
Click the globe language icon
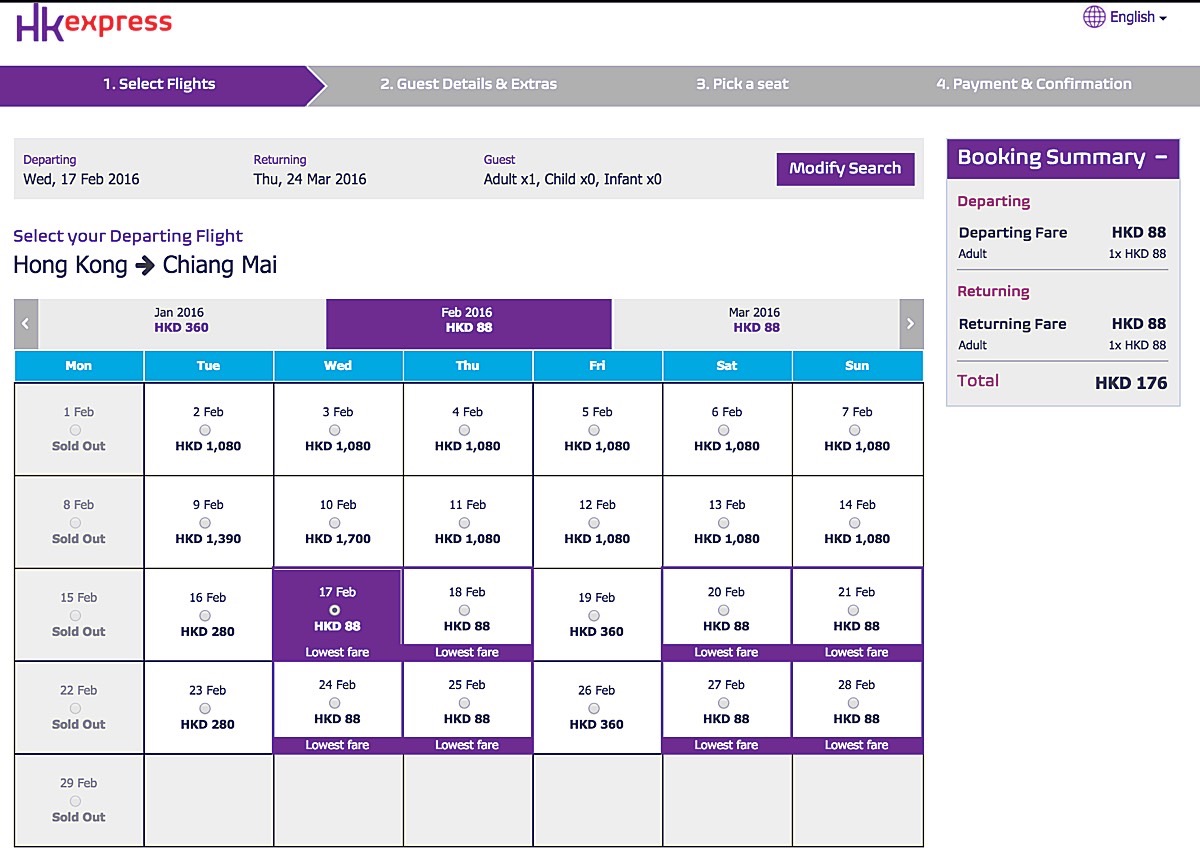(x=1095, y=17)
